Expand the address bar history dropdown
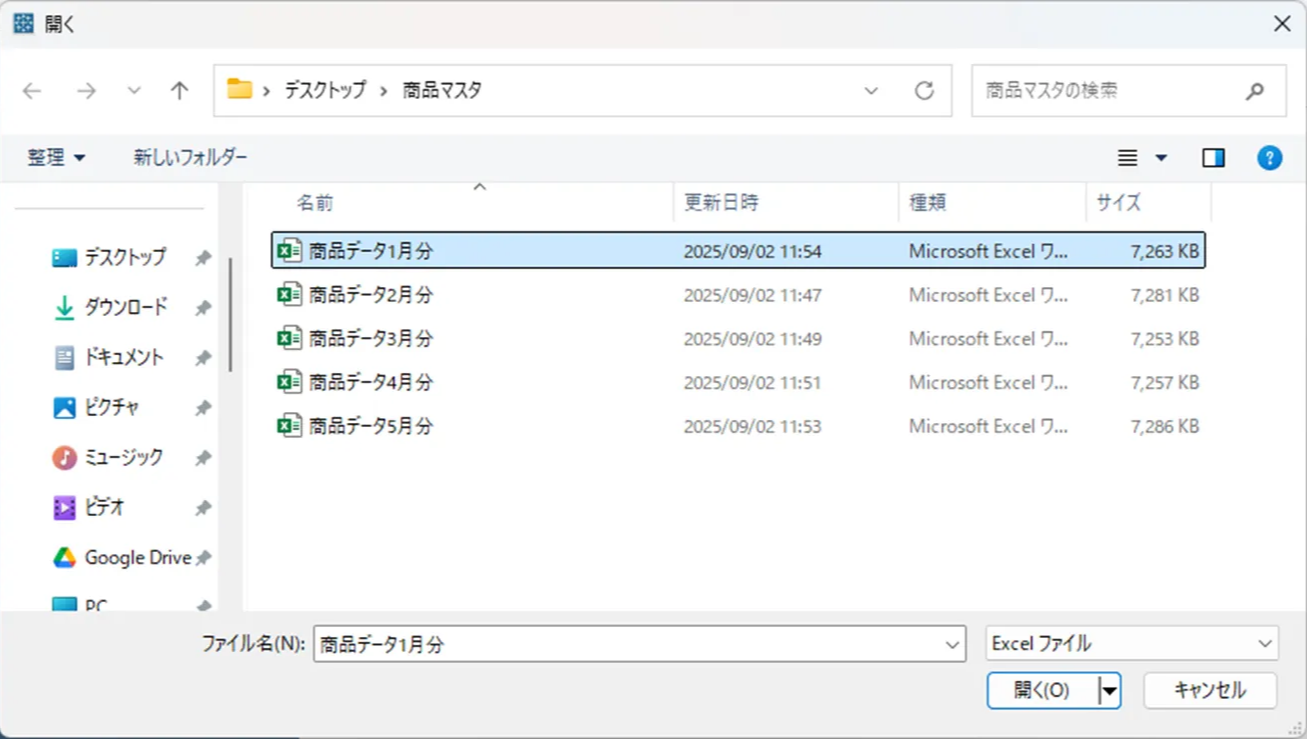 871,91
